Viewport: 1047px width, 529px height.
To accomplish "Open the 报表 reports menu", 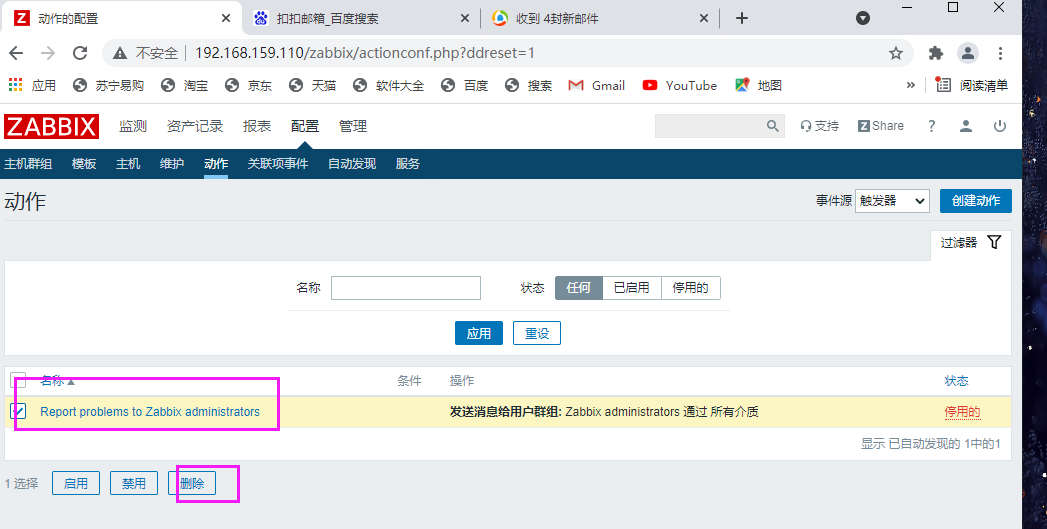I will (257, 126).
